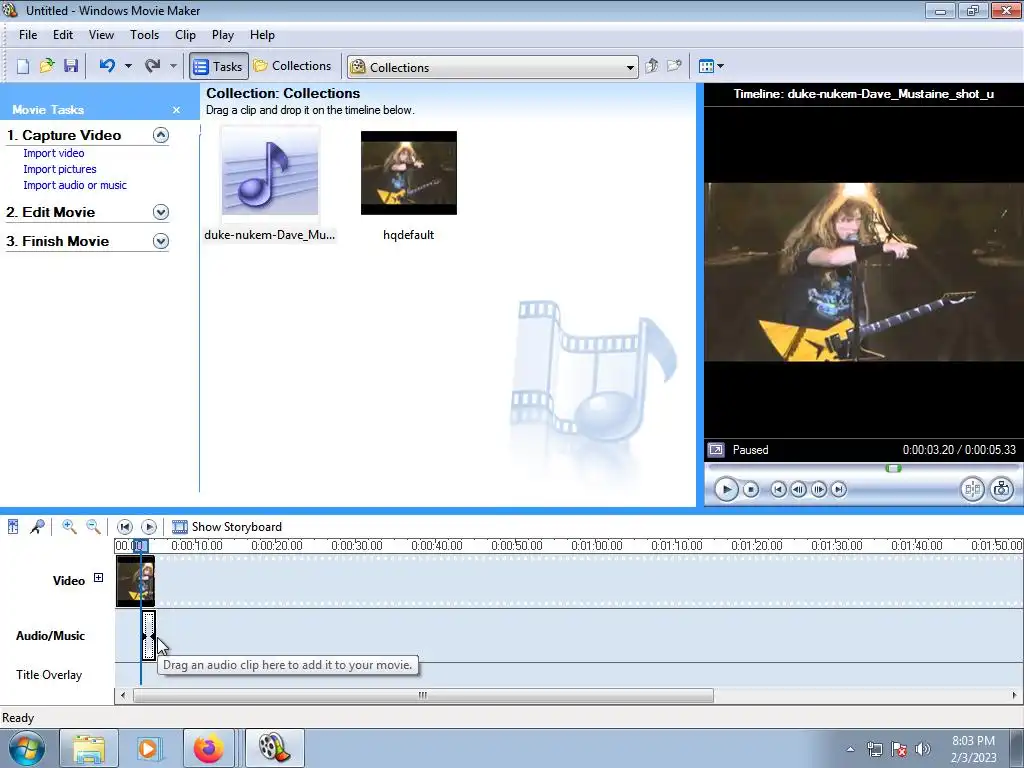Create a new project with New icon
The image size is (1024, 768).
click(23, 66)
